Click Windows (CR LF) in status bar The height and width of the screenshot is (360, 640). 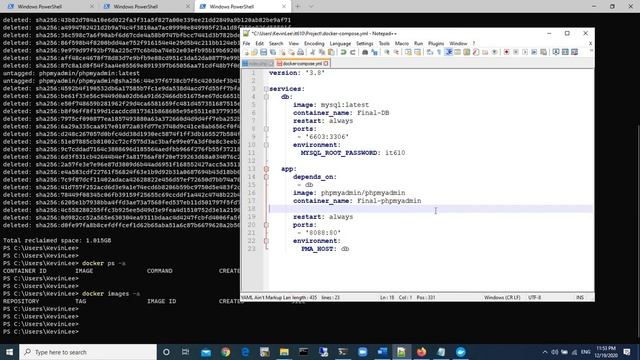[502, 298]
